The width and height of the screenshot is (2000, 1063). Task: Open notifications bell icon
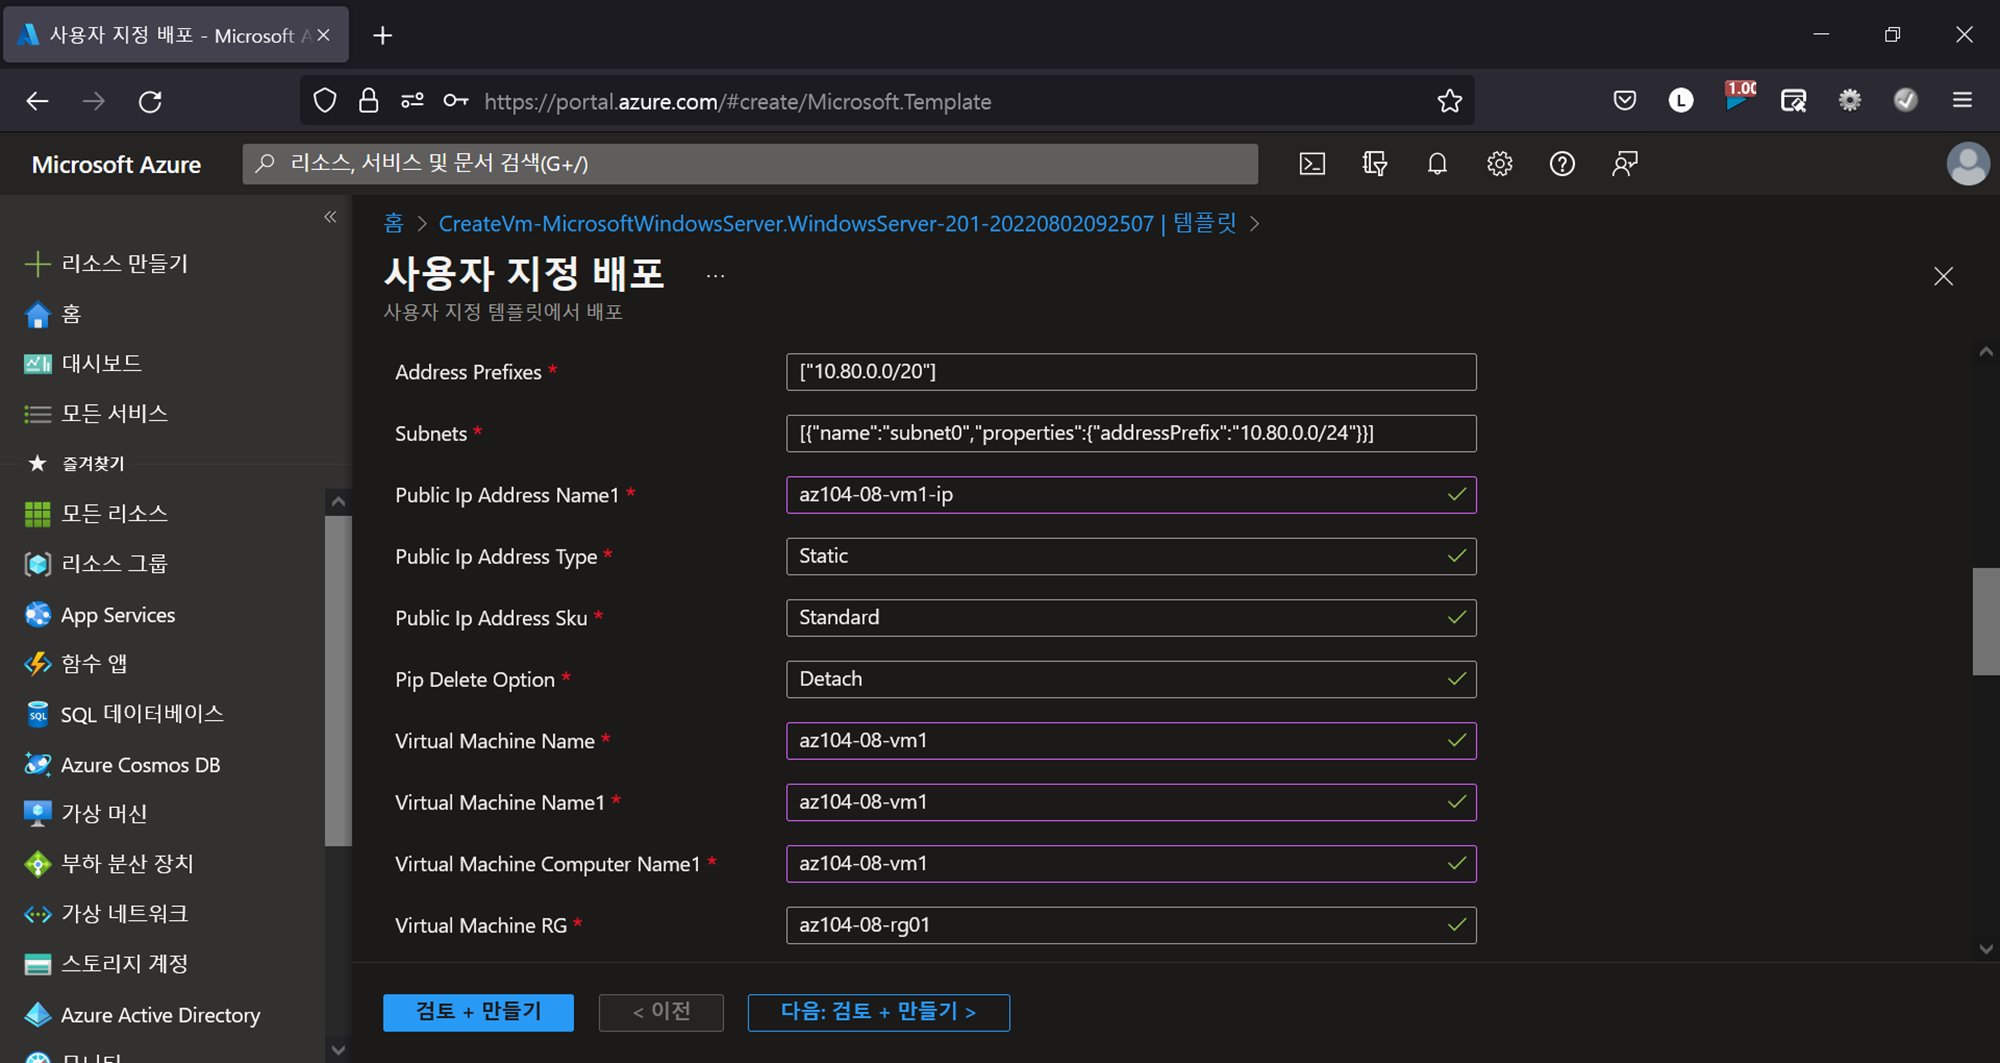click(x=1437, y=164)
